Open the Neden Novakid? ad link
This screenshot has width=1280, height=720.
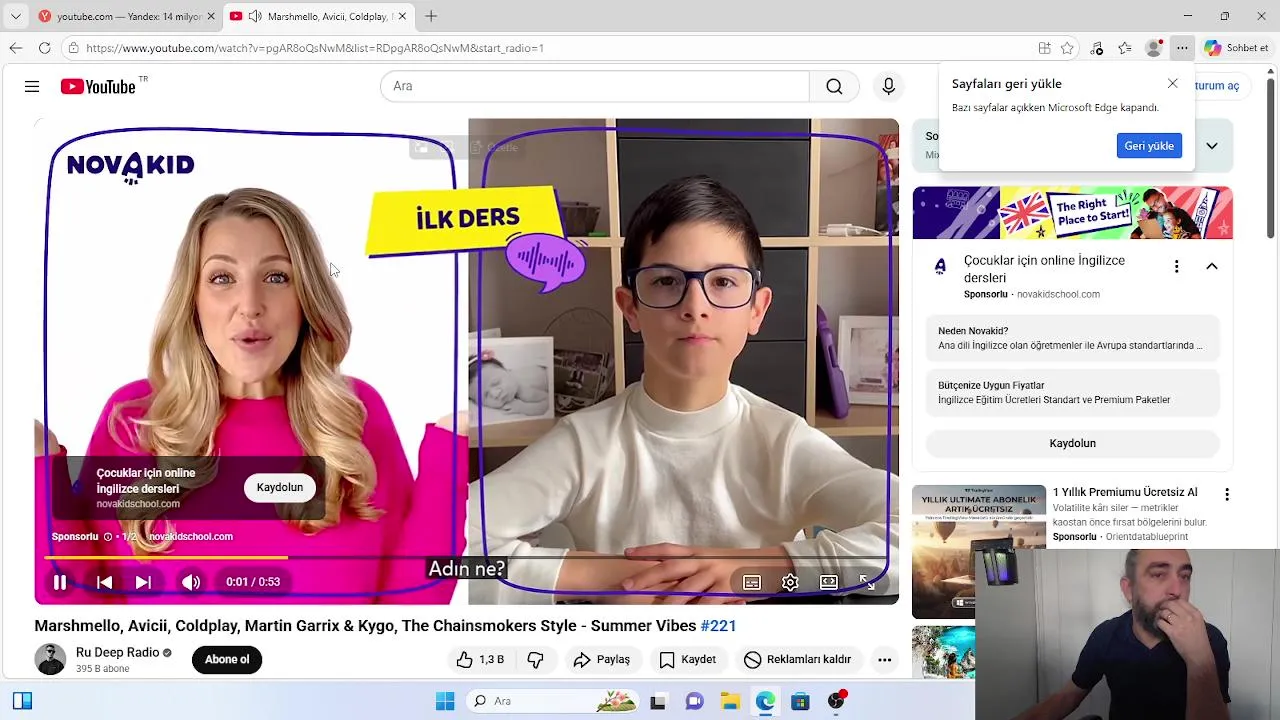point(1072,338)
